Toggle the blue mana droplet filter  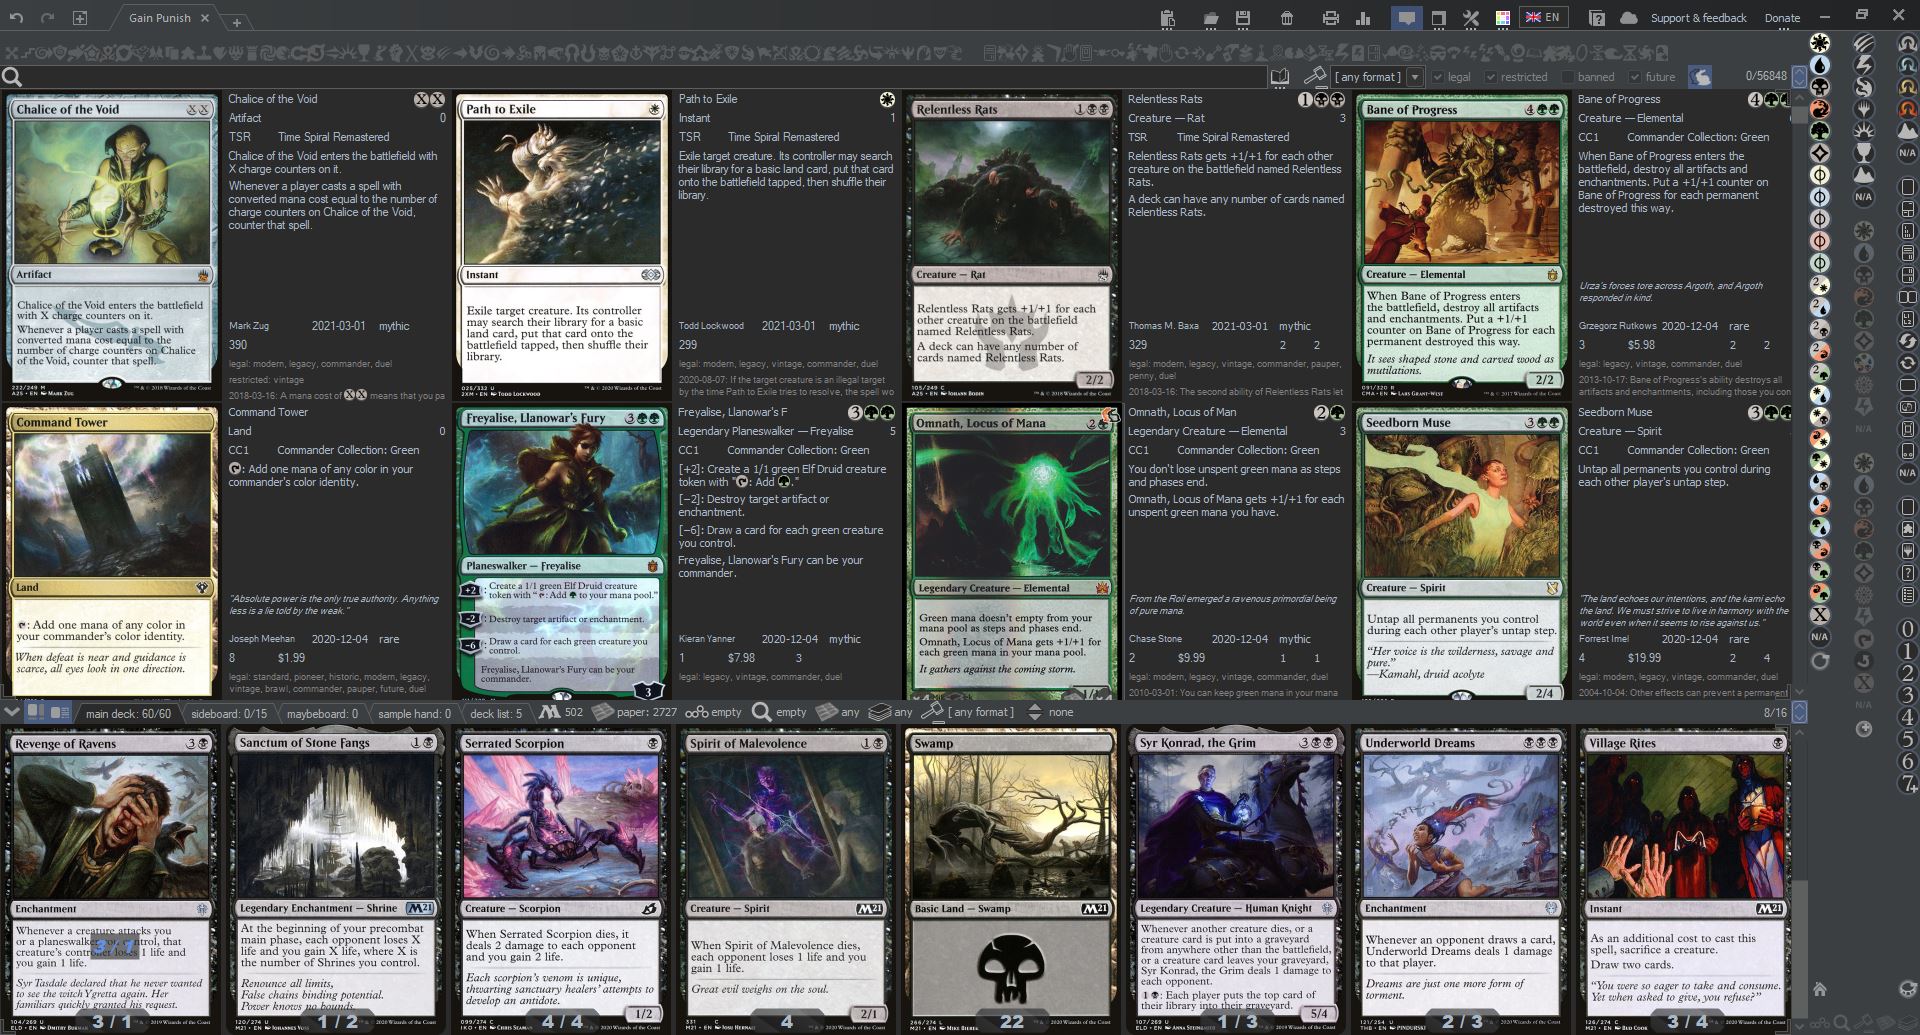tap(1820, 64)
